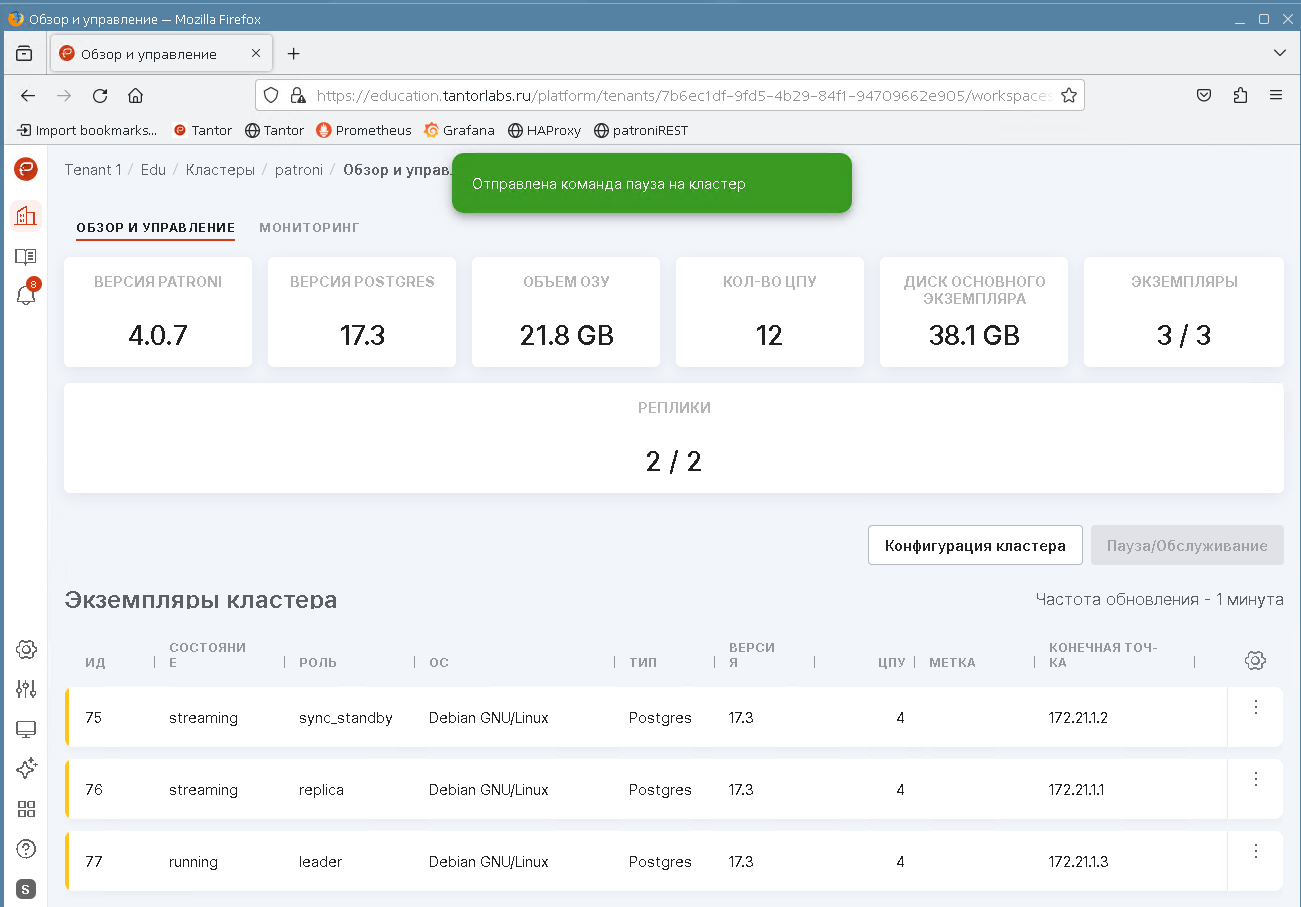Open the documentation book icon in sidebar
This screenshot has width=1301, height=907.
pyautogui.click(x=26, y=257)
